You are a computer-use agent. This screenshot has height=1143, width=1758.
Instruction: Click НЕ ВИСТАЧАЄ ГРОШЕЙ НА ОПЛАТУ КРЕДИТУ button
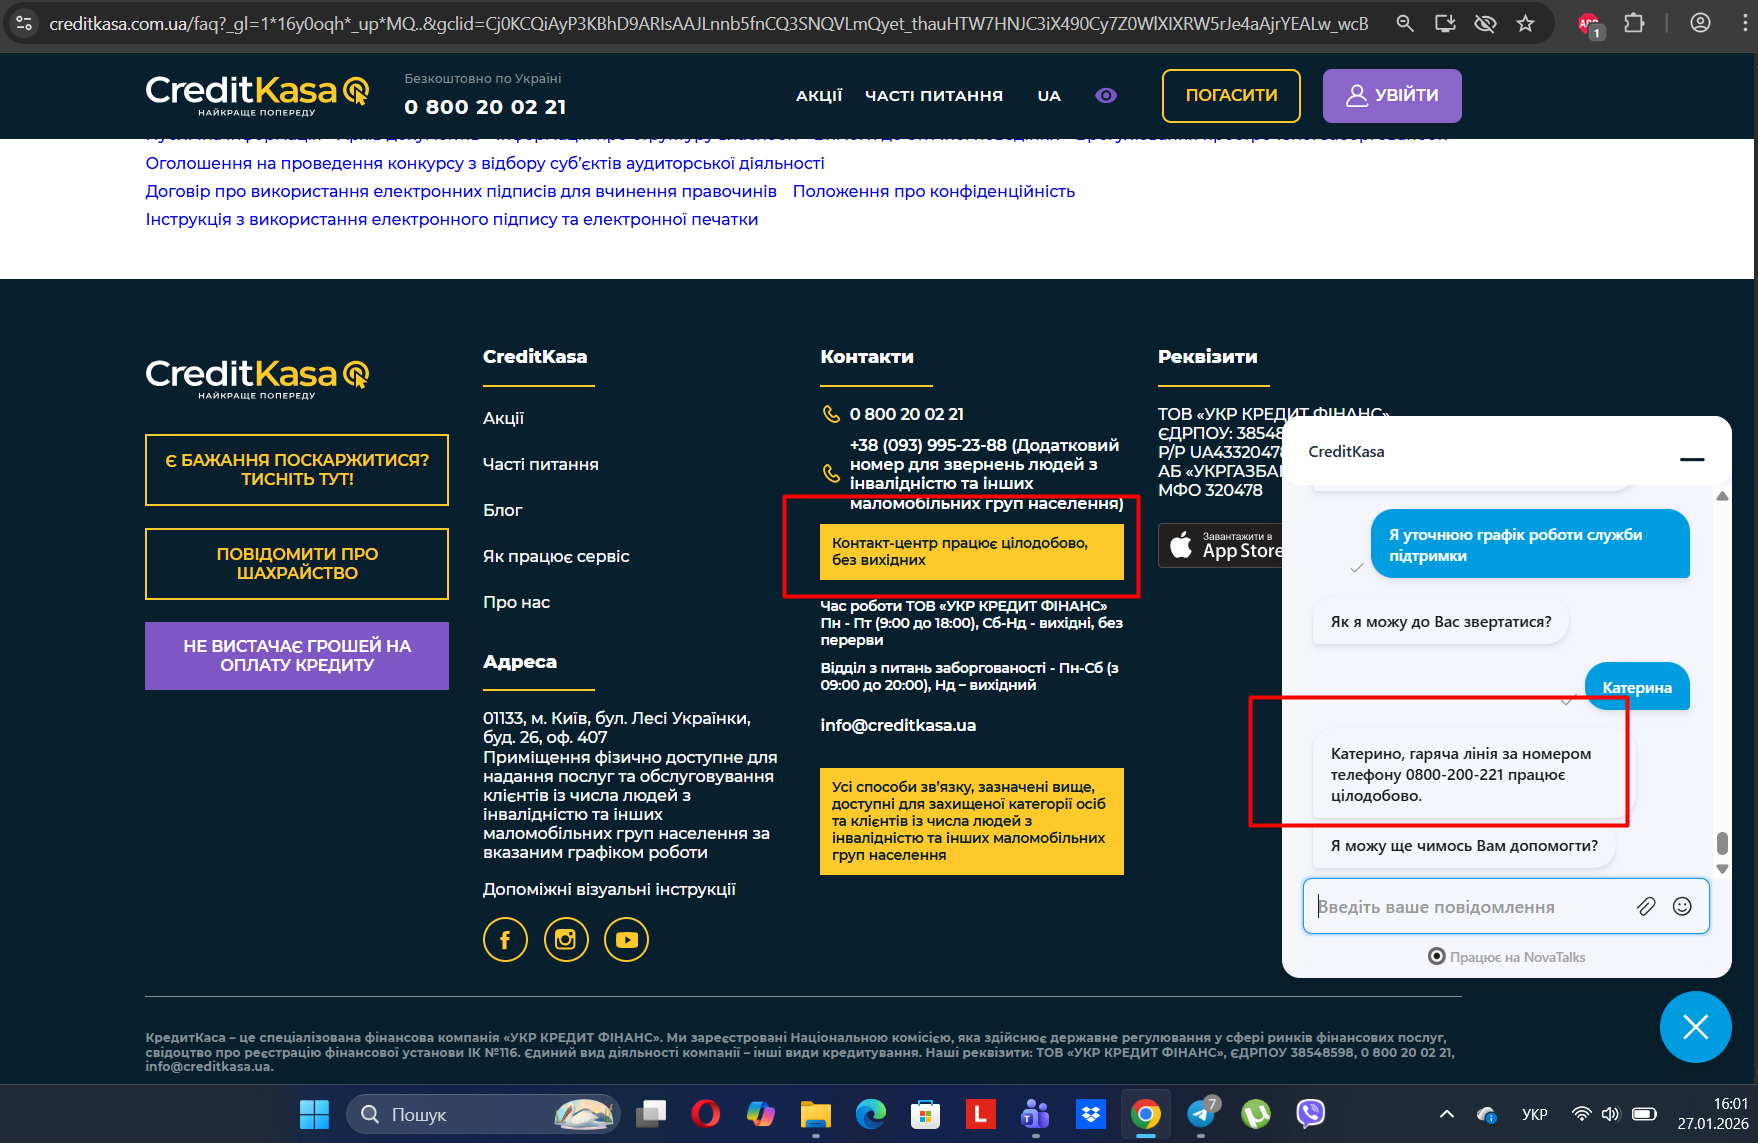click(x=297, y=656)
